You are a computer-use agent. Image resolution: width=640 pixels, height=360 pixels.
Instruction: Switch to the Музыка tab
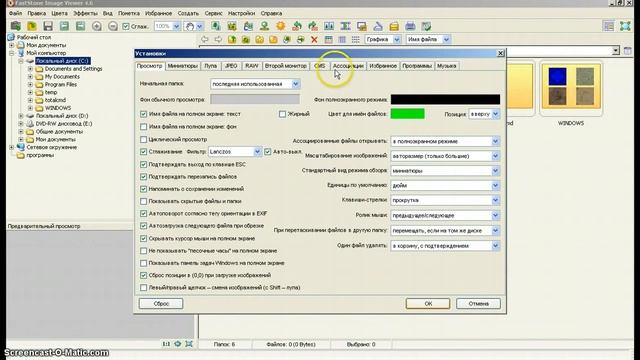pyautogui.click(x=447, y=66)
